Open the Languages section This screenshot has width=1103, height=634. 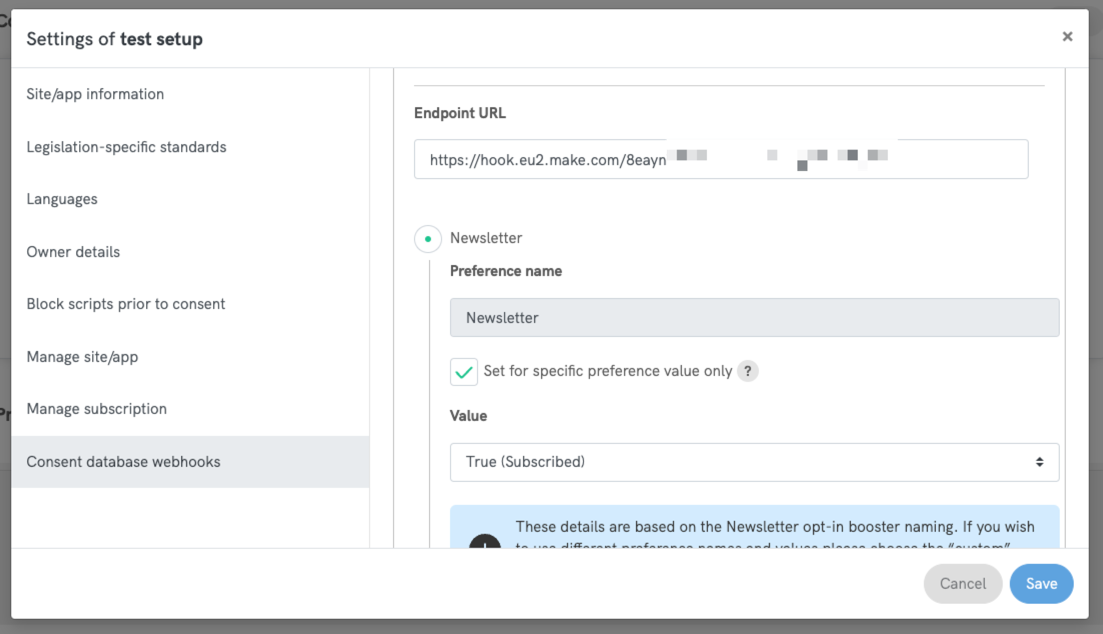[62, 199]
